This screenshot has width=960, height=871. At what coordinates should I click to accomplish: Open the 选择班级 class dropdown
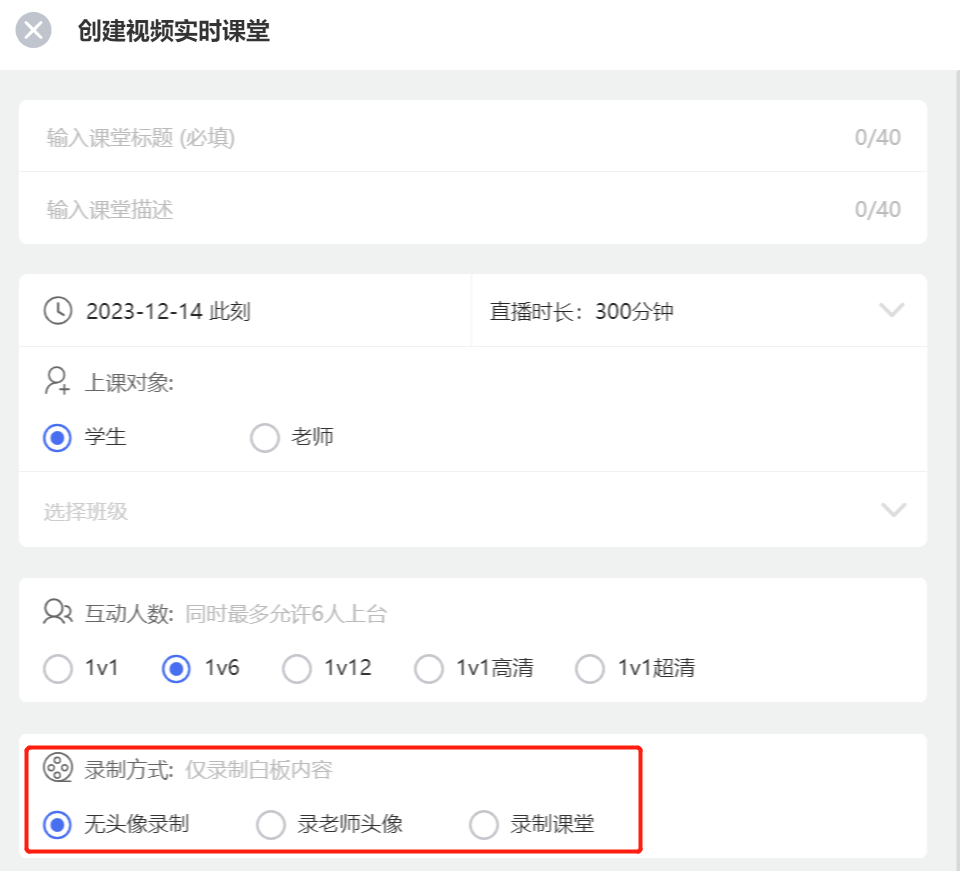473,509
